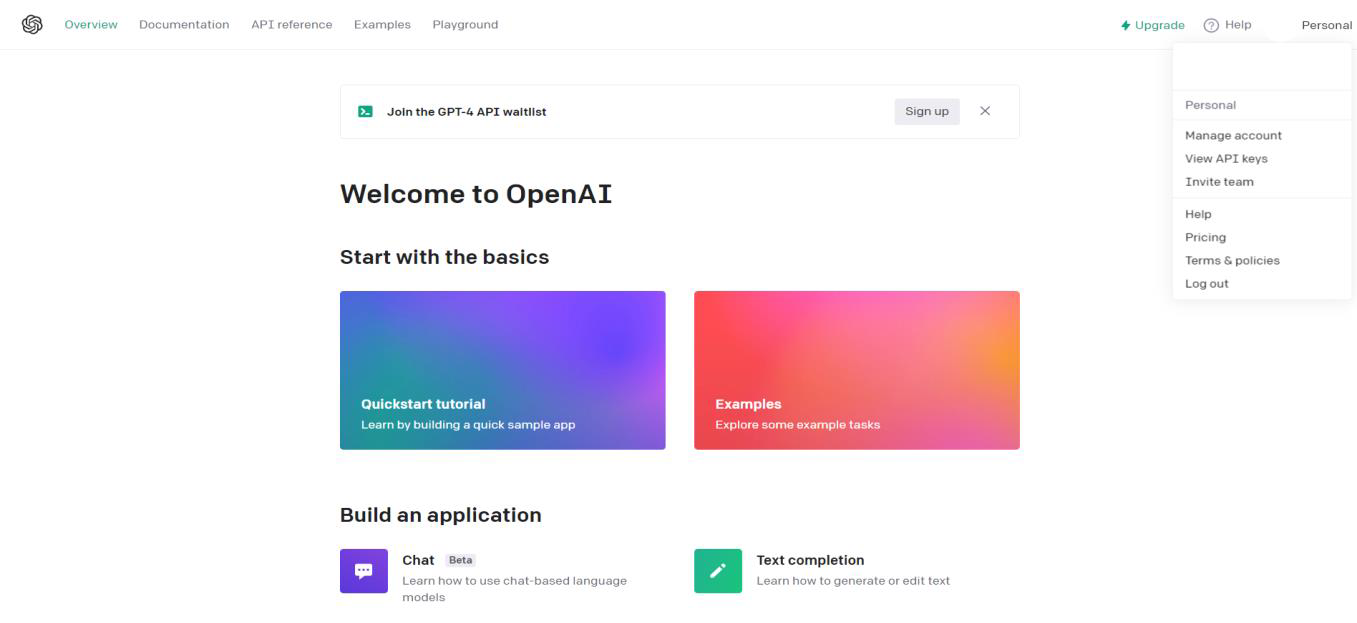Open the Quickstart tutorial card
1357x623 pixels.
(503, 370)
